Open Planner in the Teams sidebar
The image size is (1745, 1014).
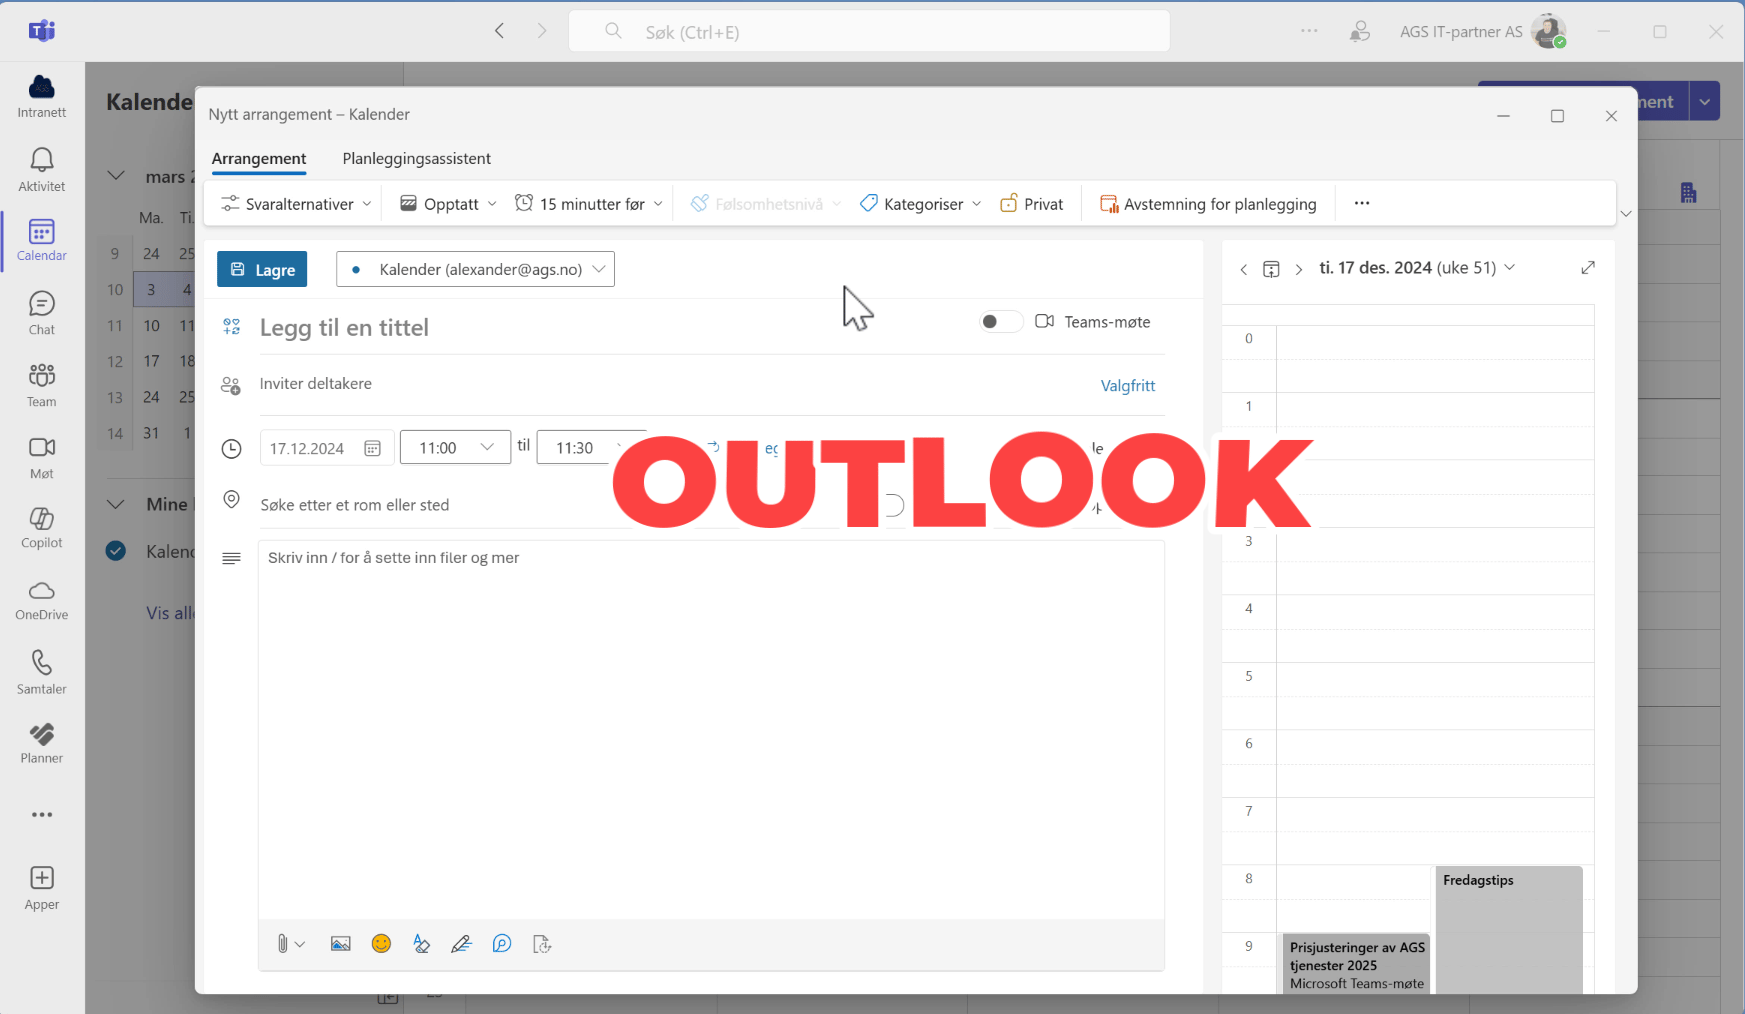click(x=42, y=743)
